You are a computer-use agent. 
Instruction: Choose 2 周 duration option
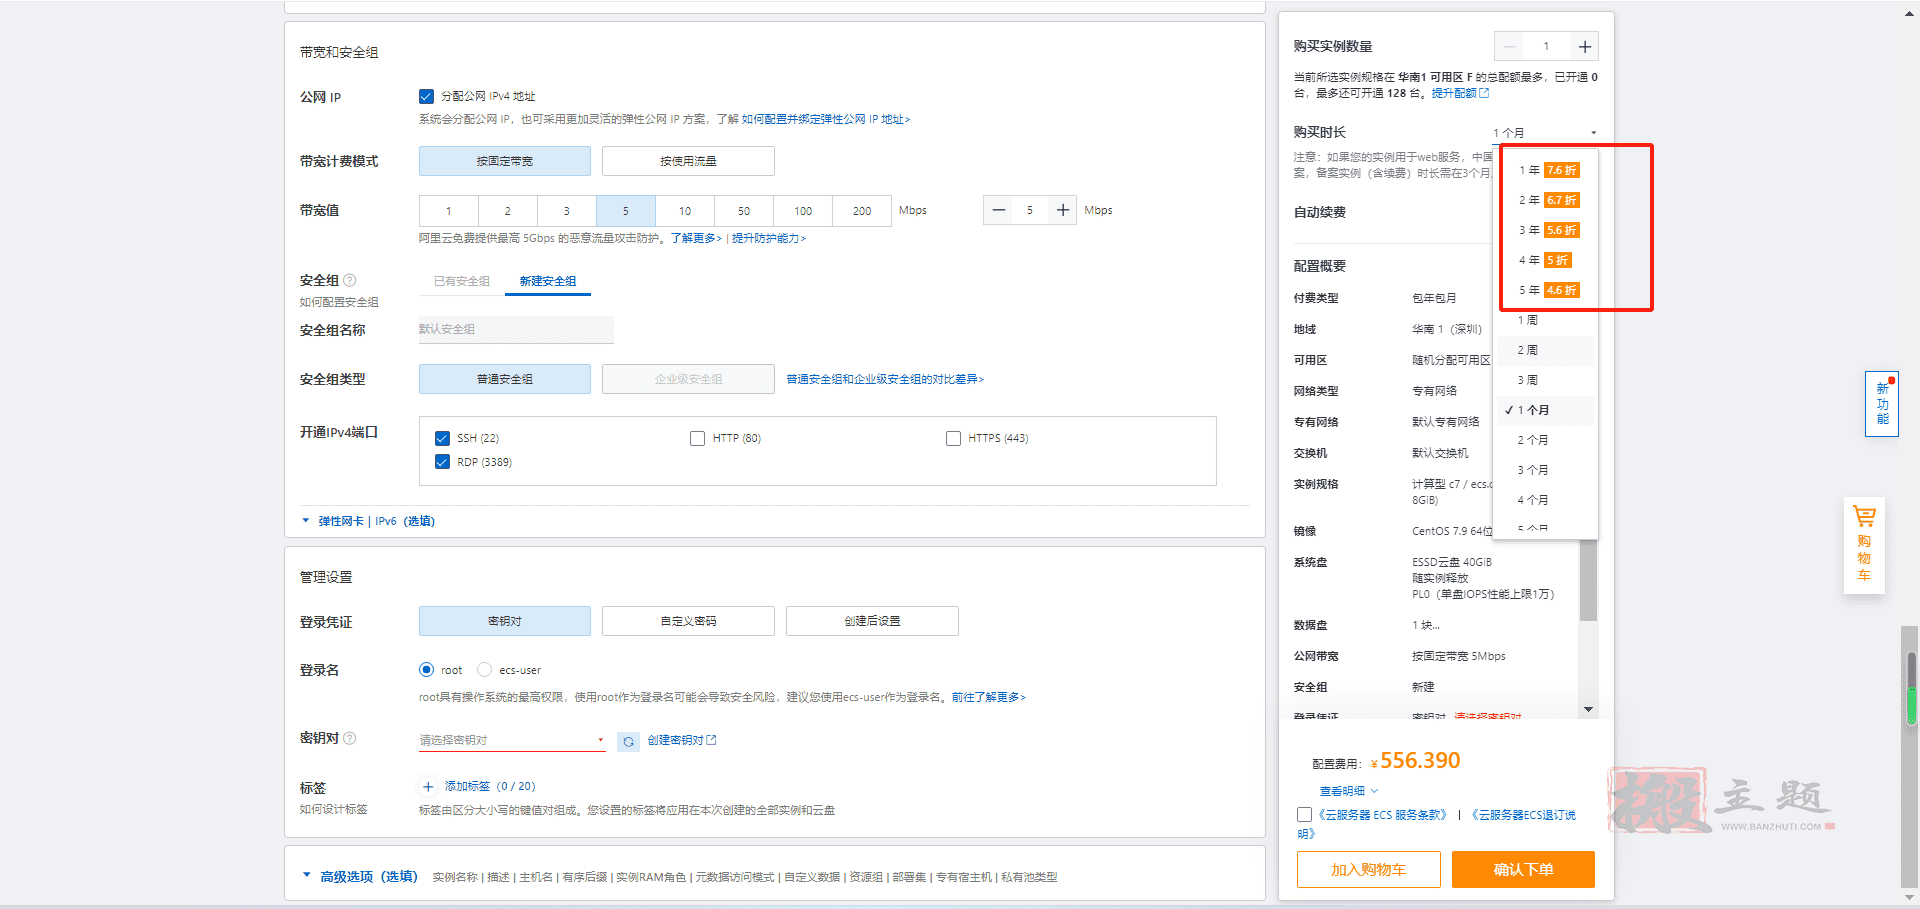1546,350
